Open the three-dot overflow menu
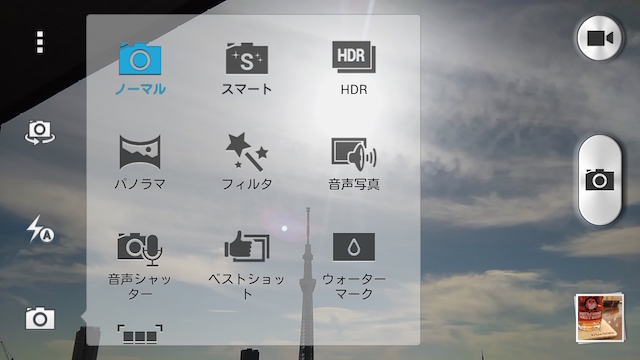 [40, 42]
